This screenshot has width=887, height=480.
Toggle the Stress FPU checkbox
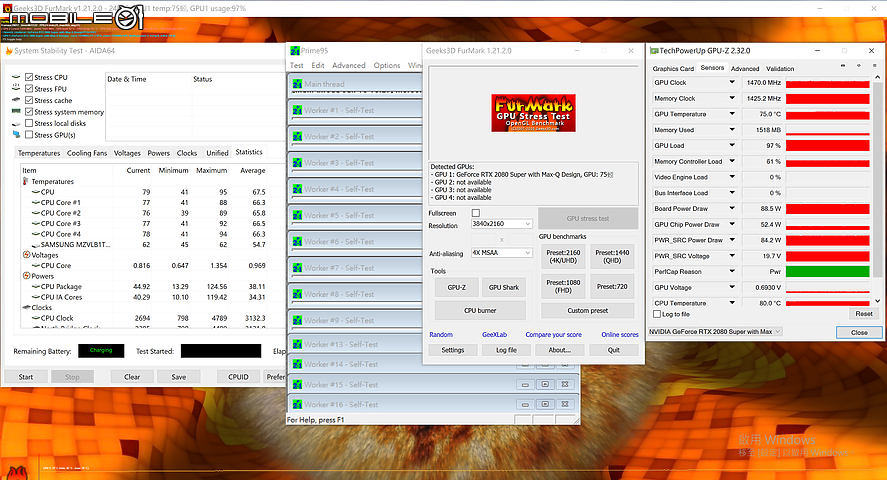click(29, 89)
